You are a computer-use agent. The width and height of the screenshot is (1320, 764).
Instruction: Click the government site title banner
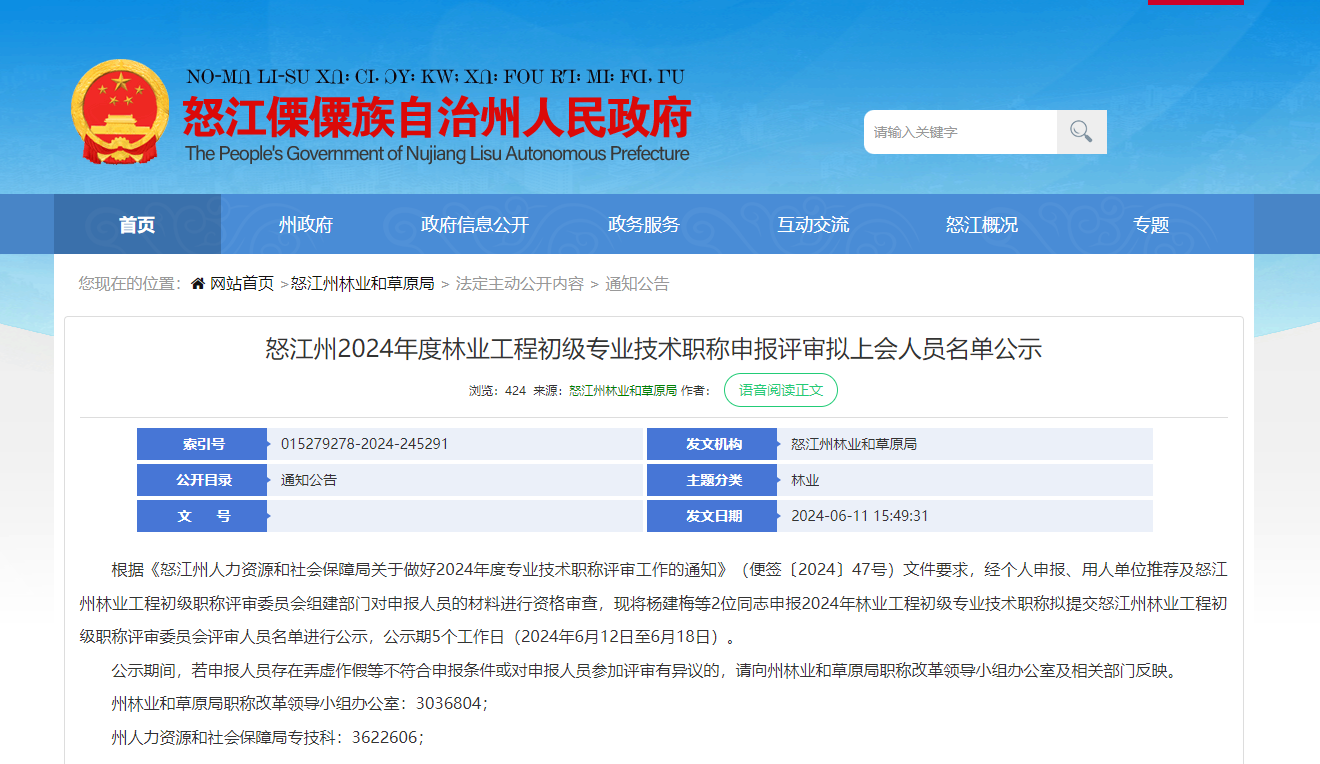[437, 118]
